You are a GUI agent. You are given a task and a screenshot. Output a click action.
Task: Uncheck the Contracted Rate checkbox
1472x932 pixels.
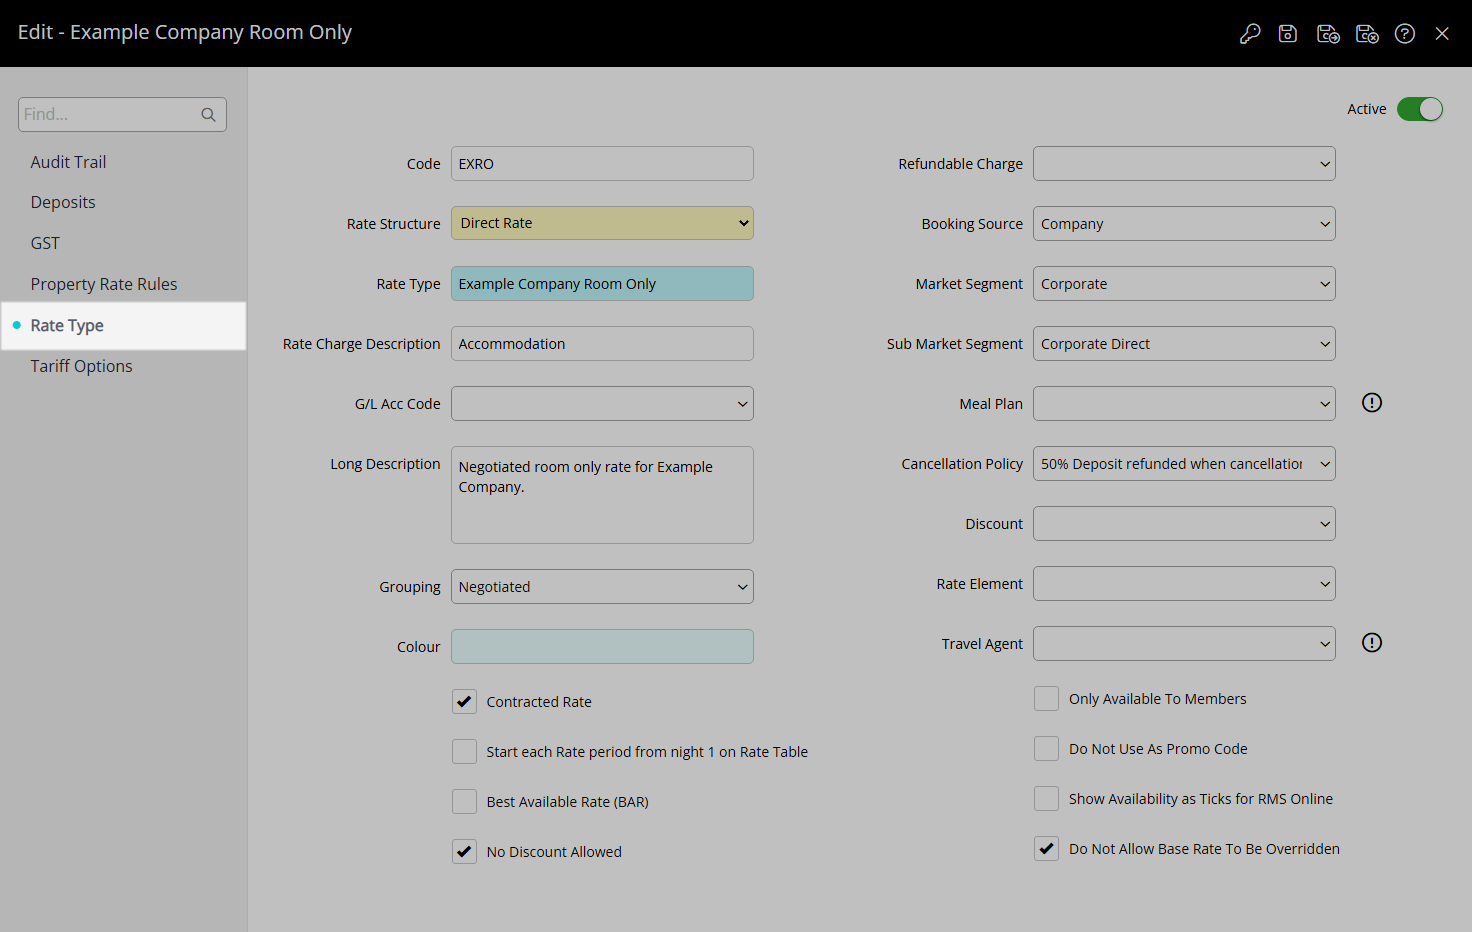[x=464, y=701]
